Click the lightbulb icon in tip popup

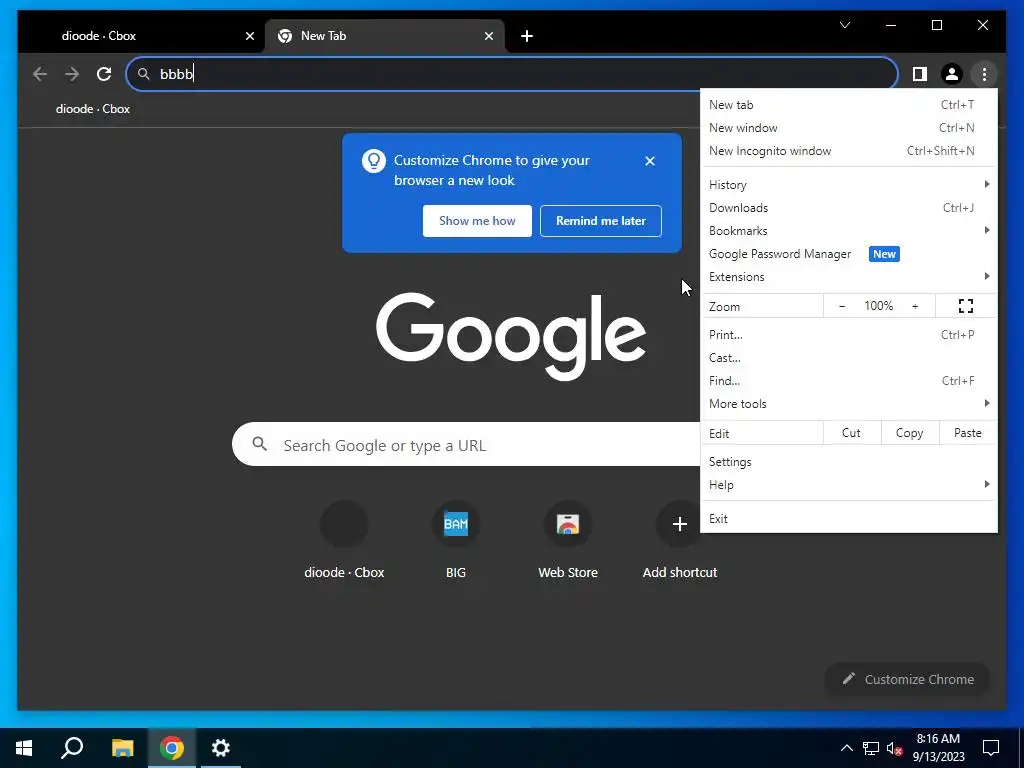tap(374, 161)
